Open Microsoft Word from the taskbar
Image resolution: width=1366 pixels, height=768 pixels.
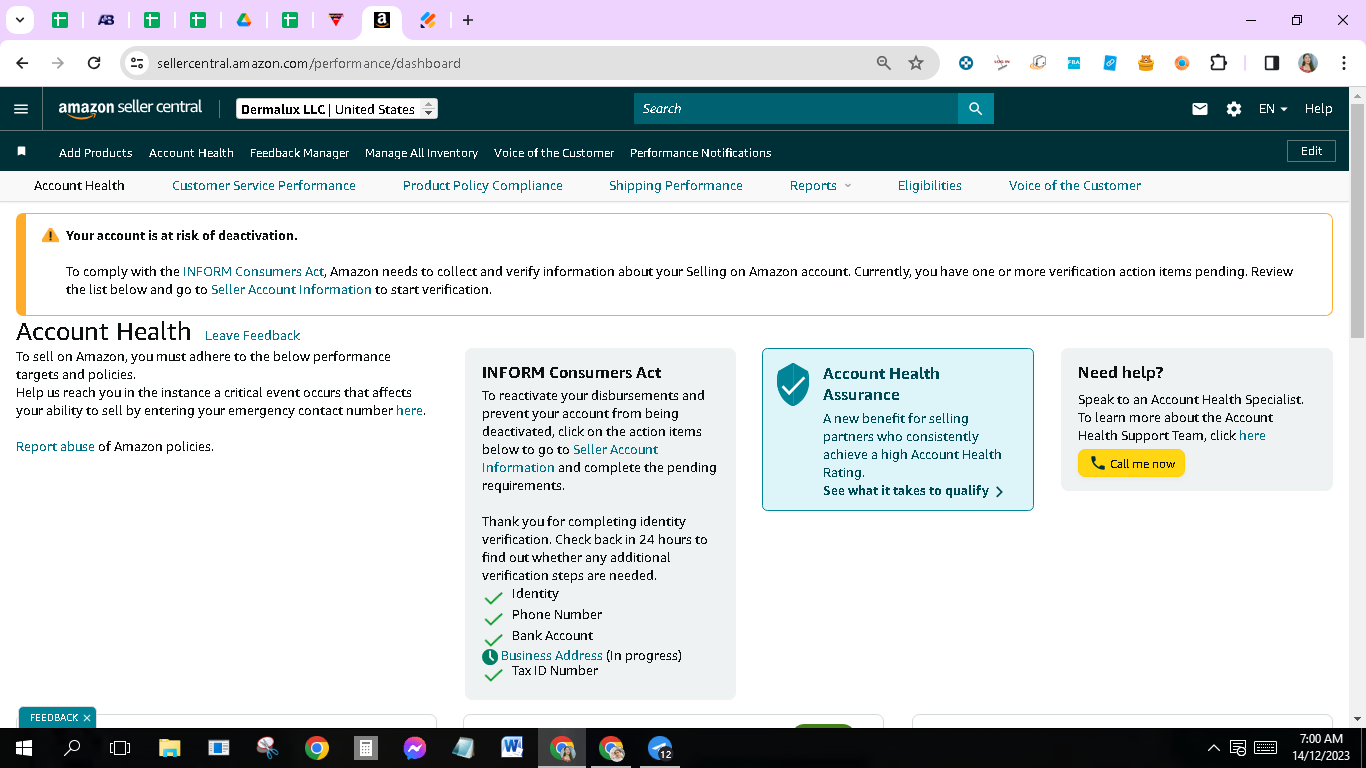(x=512, y=747)
